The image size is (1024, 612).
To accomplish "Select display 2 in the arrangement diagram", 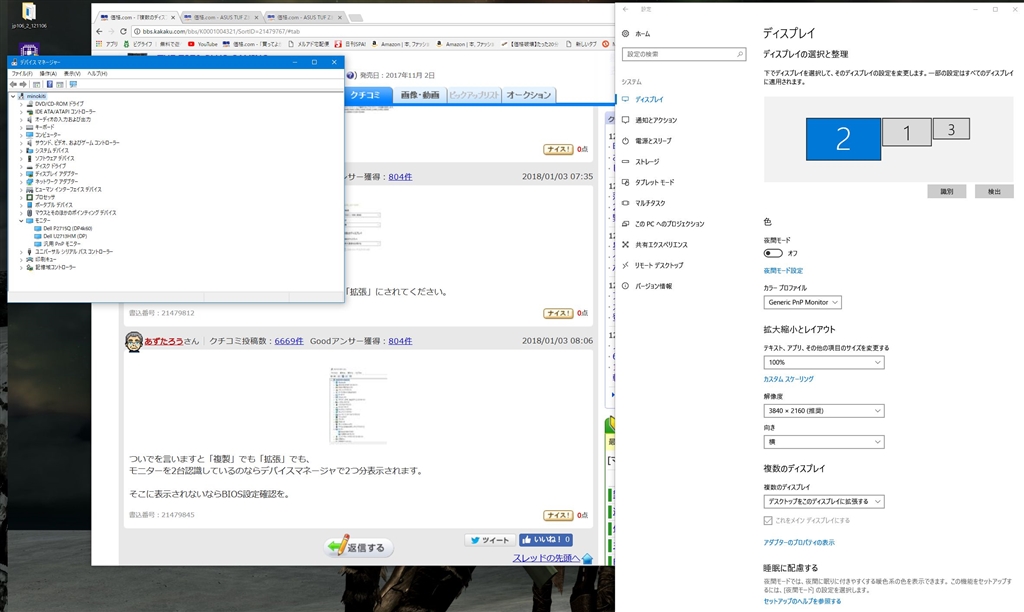I will coord(843,139).
